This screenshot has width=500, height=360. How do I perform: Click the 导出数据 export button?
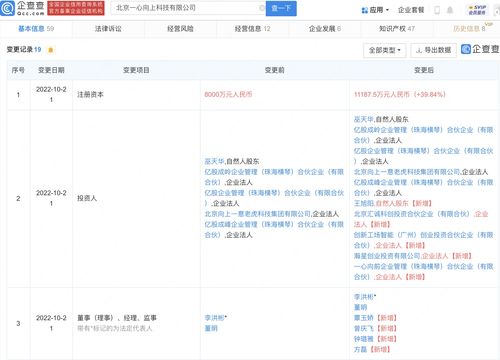coord(434,50)
